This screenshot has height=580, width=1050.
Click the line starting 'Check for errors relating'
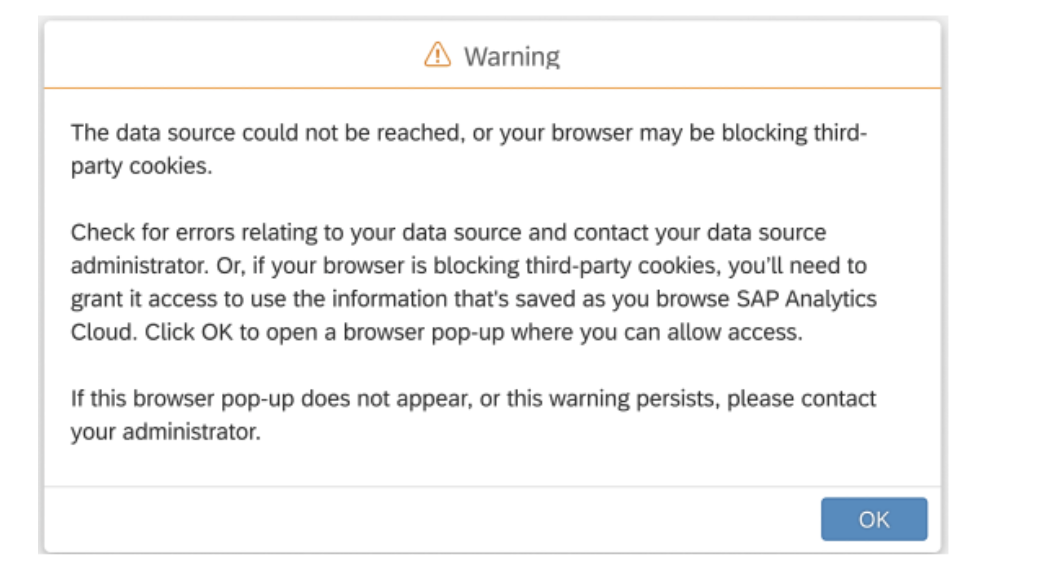pos(449,232)
